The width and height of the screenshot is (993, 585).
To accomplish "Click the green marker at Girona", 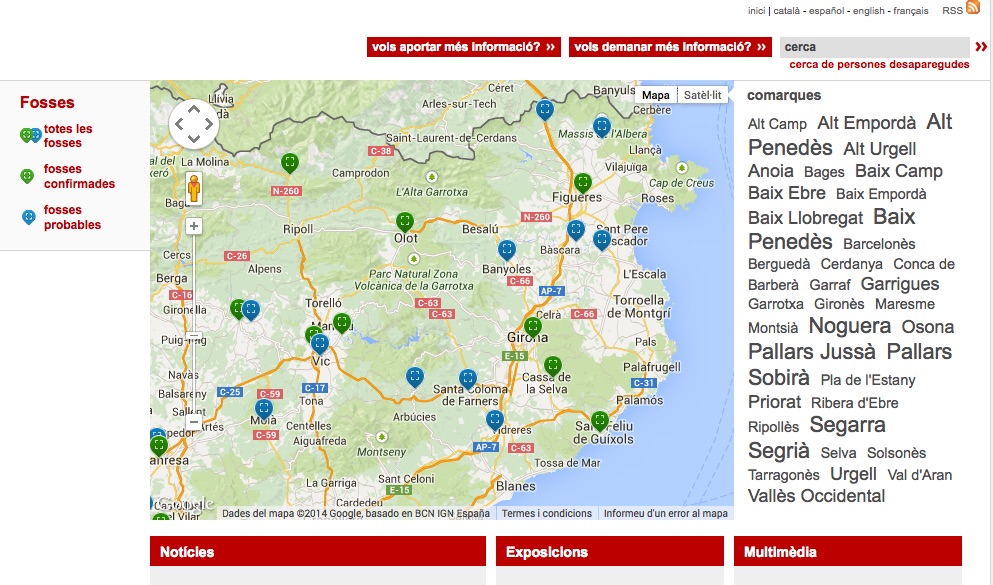I will (533, 327).
